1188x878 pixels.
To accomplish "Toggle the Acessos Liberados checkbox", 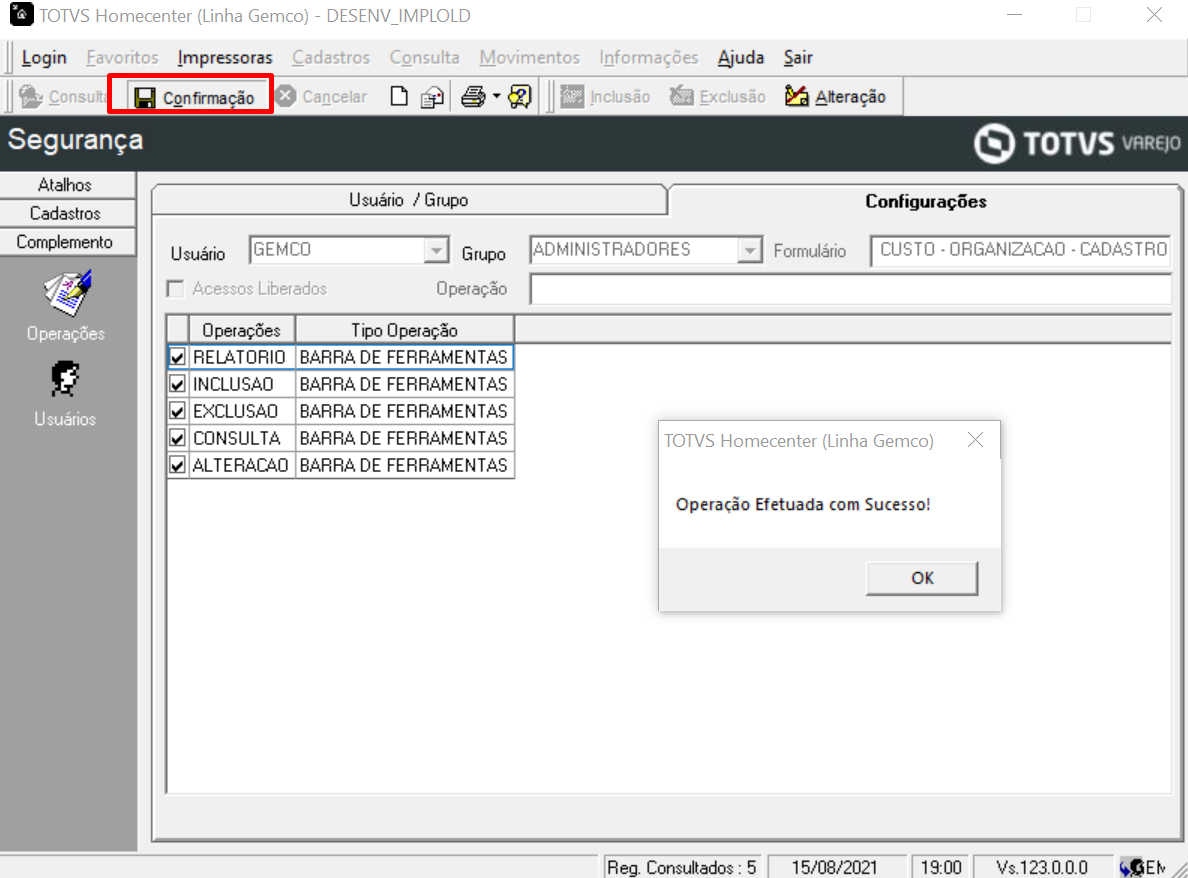I will pyautogui.click(x=176, y=289).
